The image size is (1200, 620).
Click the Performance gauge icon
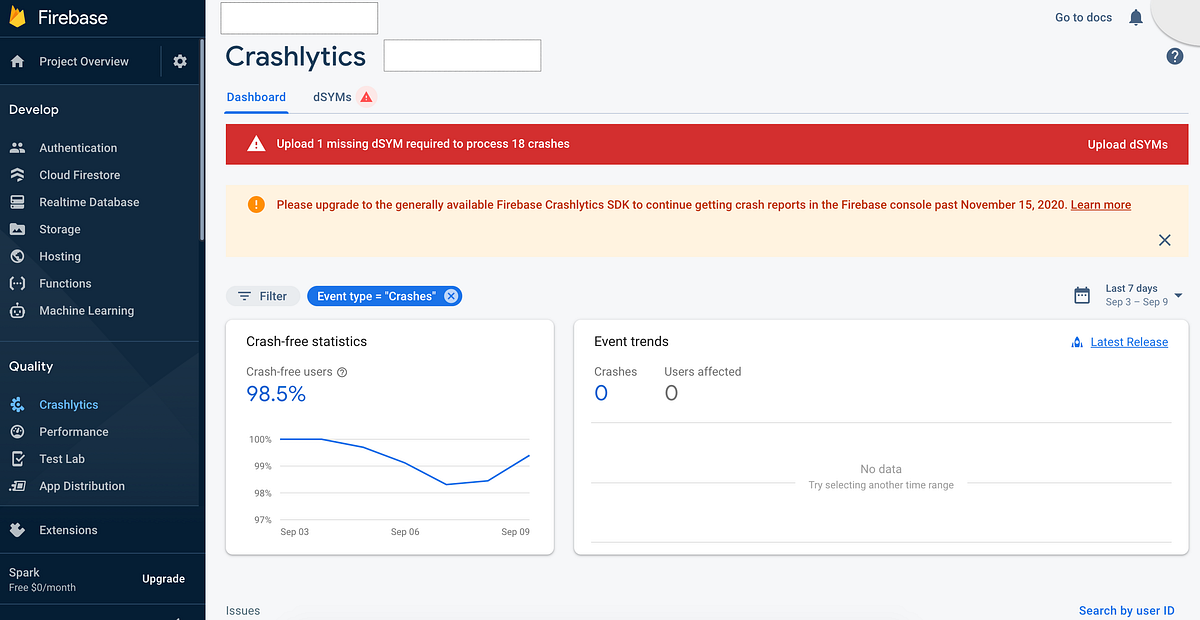point(17,432)
